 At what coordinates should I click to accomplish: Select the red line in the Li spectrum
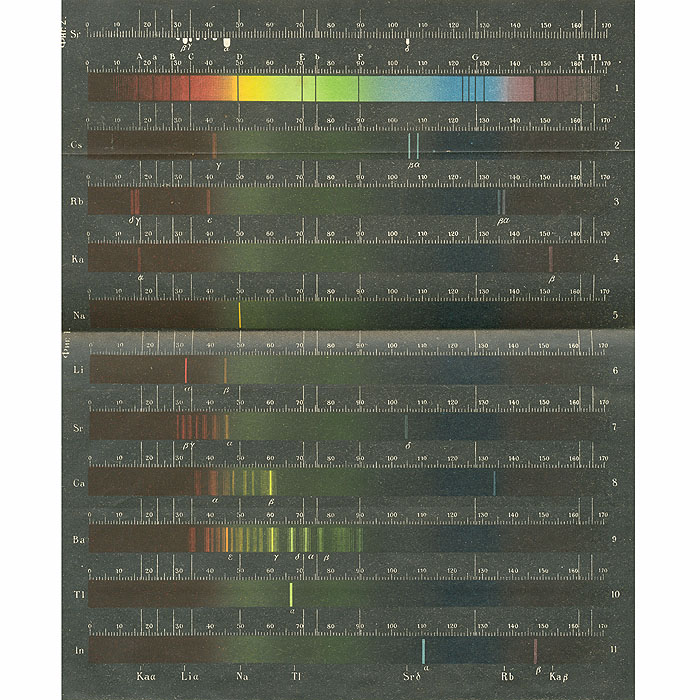[186, 371]
